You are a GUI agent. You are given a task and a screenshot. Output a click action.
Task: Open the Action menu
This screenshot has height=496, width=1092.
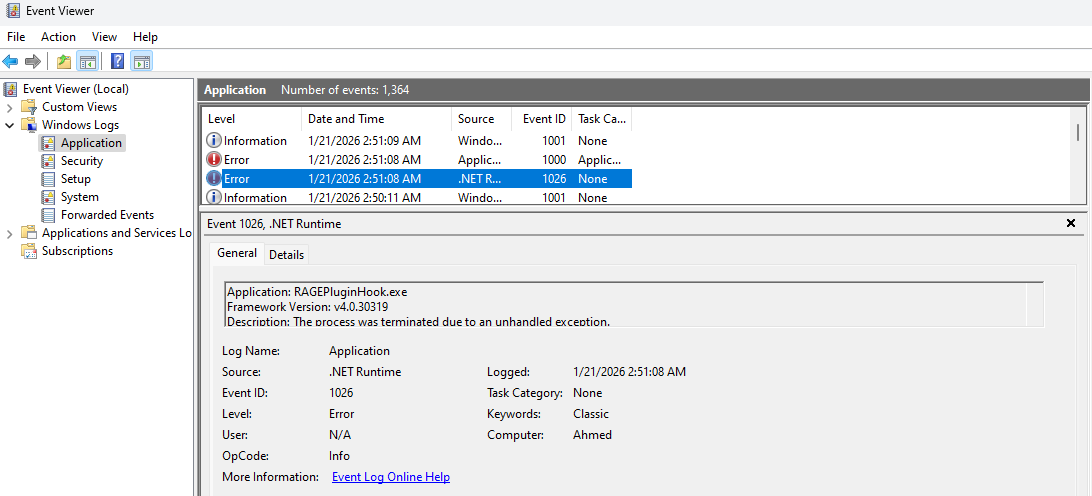pos(58,37)
